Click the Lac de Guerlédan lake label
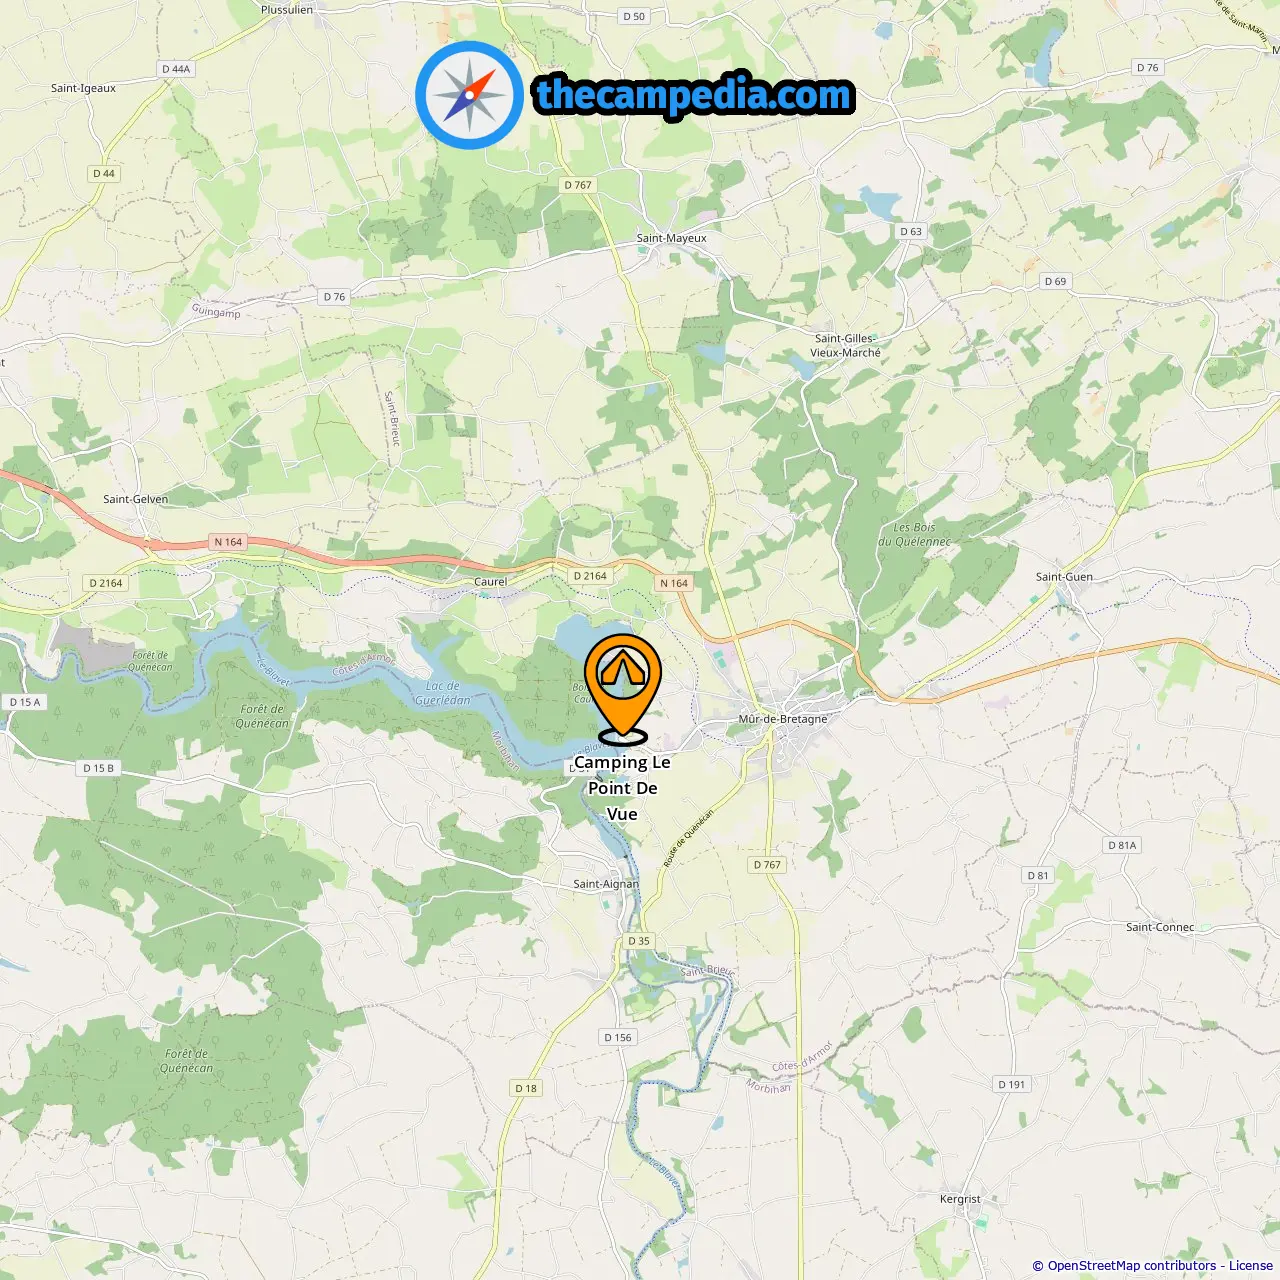The image size is (1280, 1280). tap(443, 693)
